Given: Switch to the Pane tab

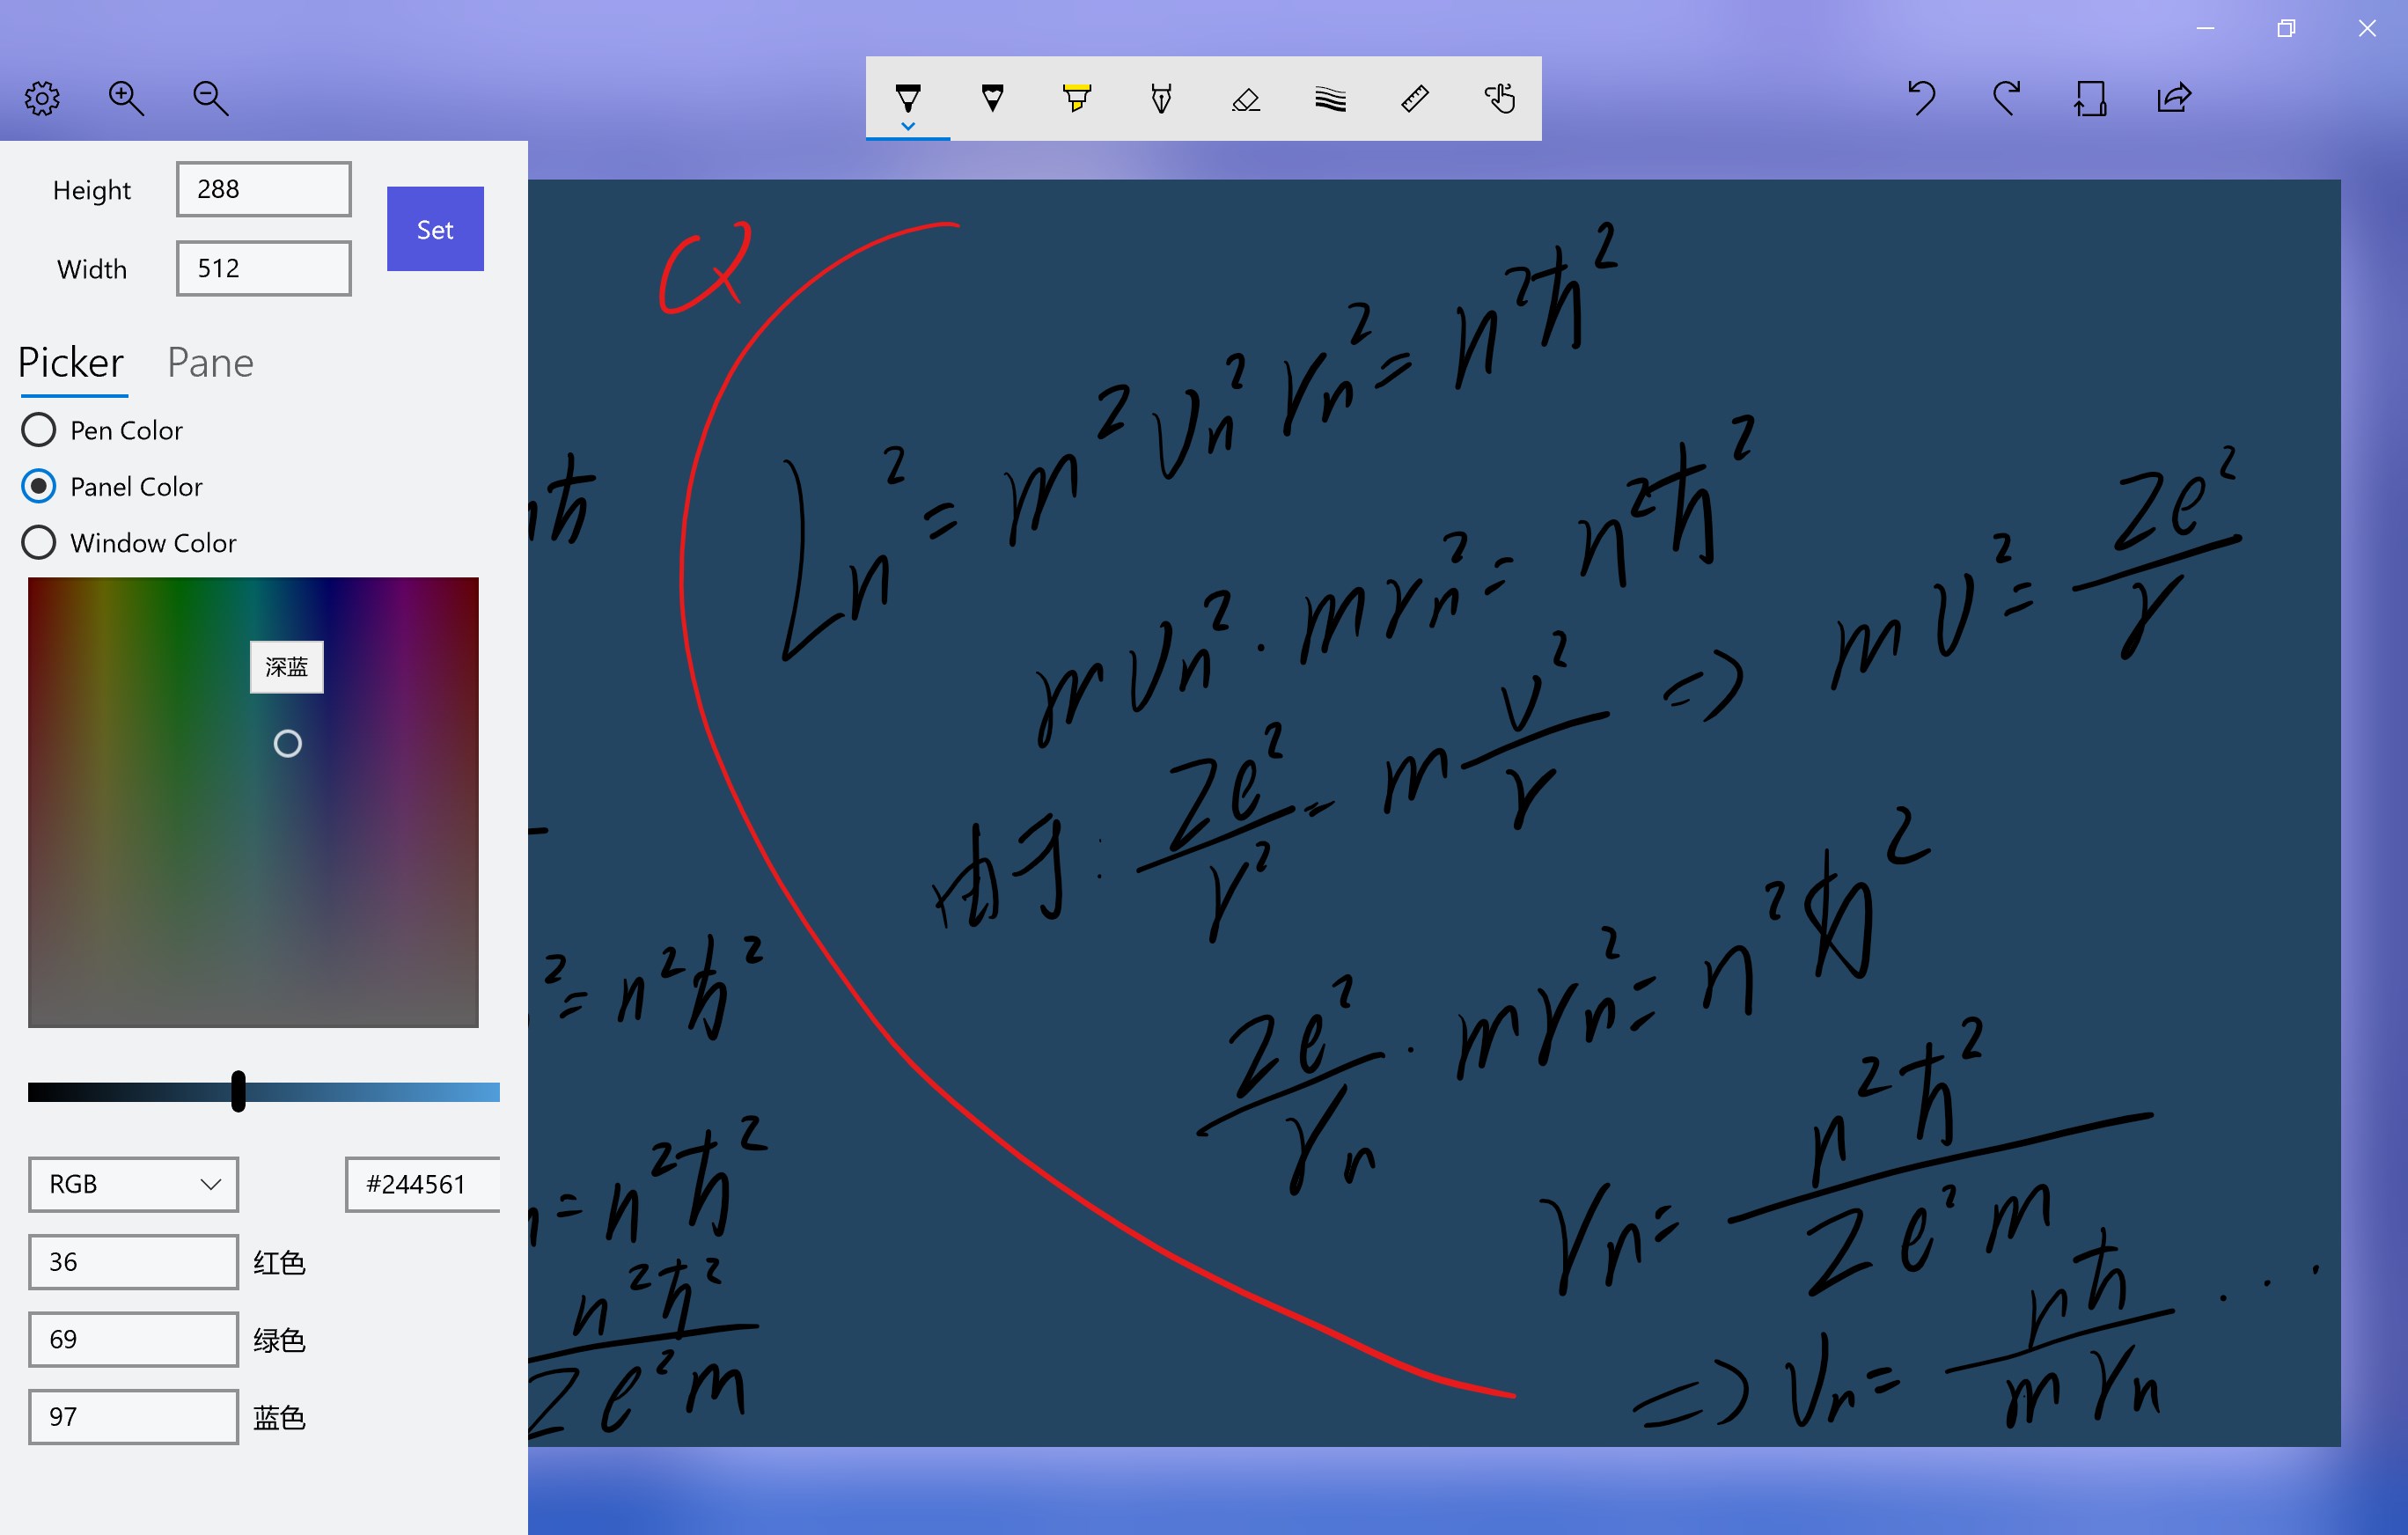Looking at the screenshot, I should point(210,362).
